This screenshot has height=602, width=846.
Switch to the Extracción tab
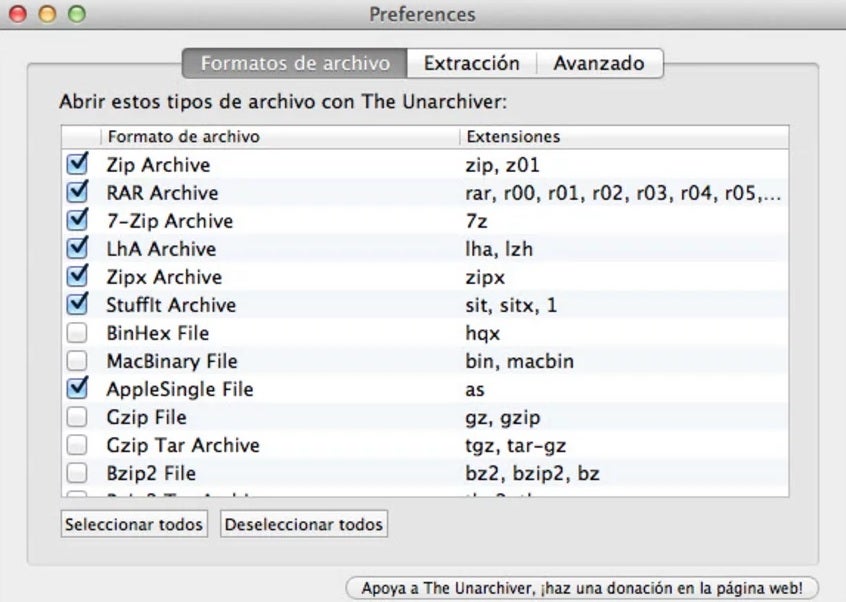click(x=471, y=63)
